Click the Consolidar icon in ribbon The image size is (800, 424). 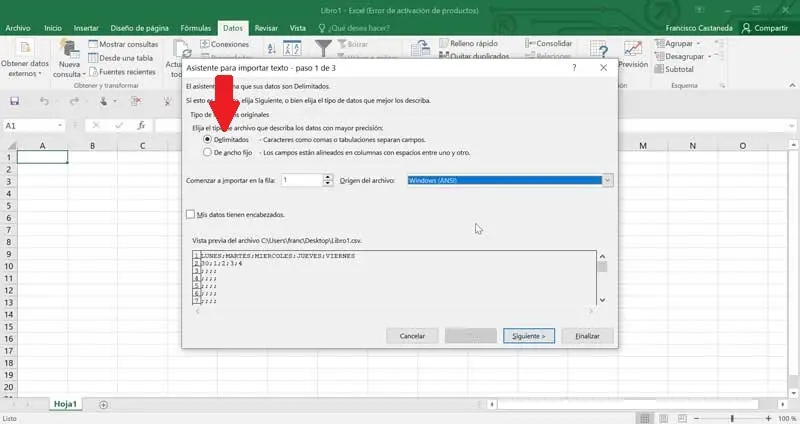click(530, 44)
